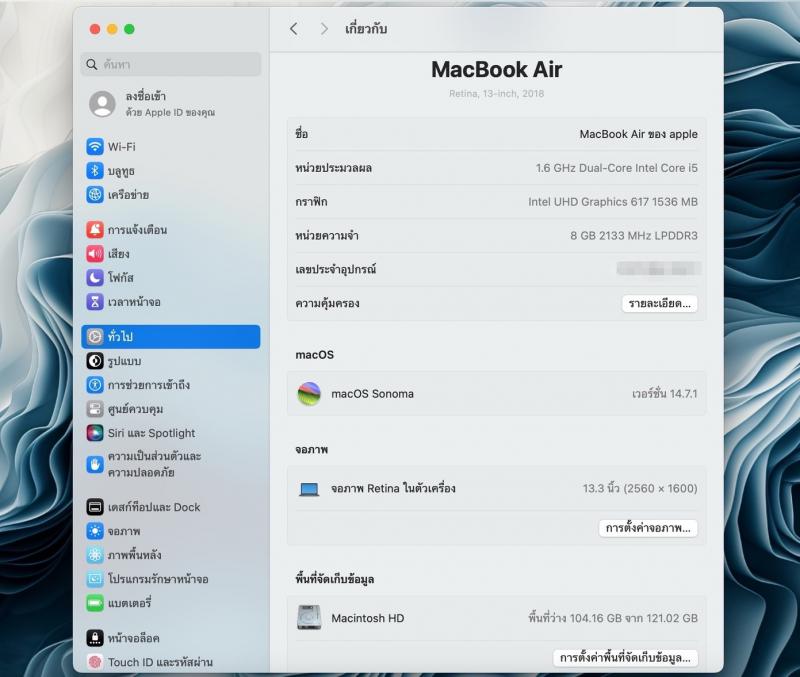Open Displays (จอภาพ) sun icon in sidebar
The image size is (800, 677).
point(95,531)
